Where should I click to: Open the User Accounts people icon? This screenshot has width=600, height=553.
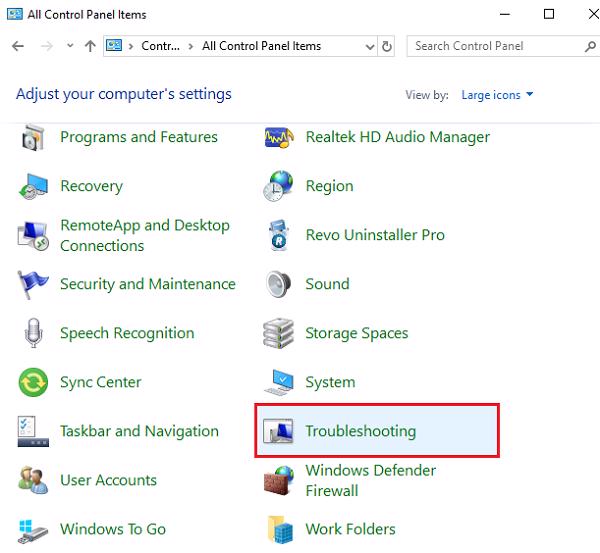(x=33, y=480)
